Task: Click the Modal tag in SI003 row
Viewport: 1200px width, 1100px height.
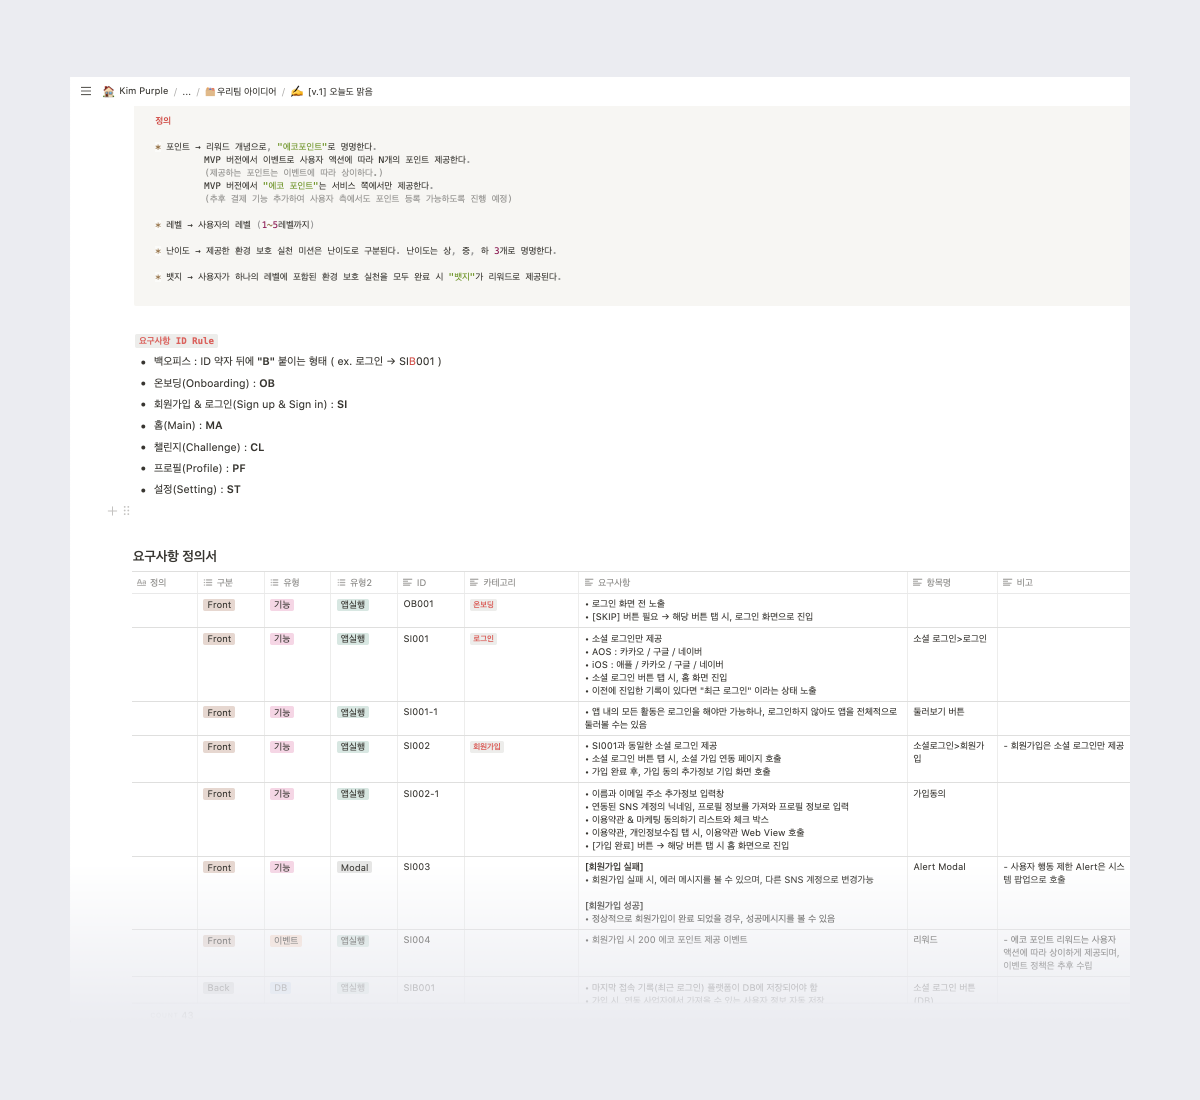Action: point(354,868)
